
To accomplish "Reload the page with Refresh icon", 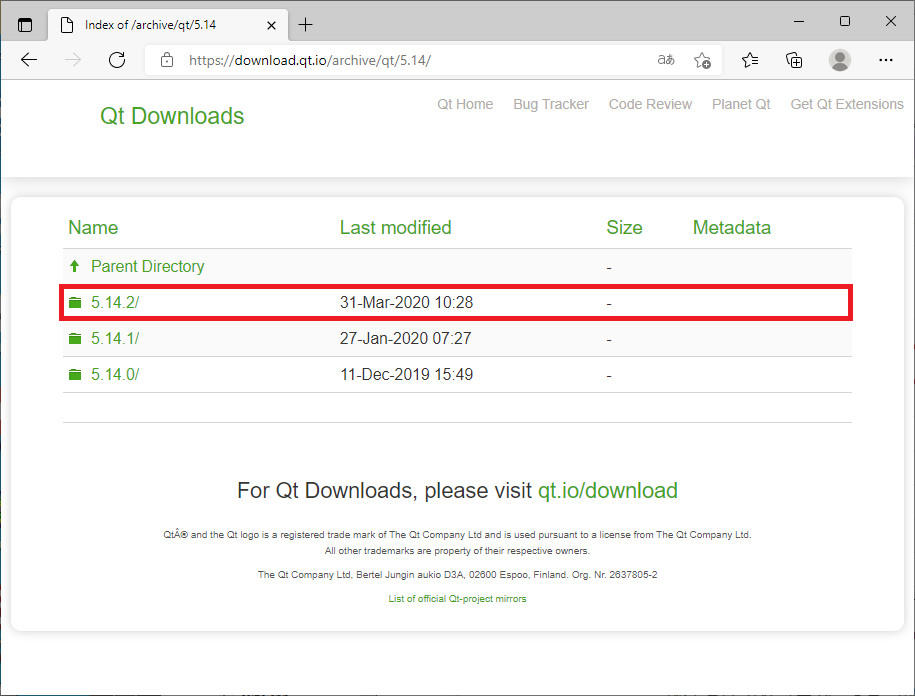I will (117, 60).
